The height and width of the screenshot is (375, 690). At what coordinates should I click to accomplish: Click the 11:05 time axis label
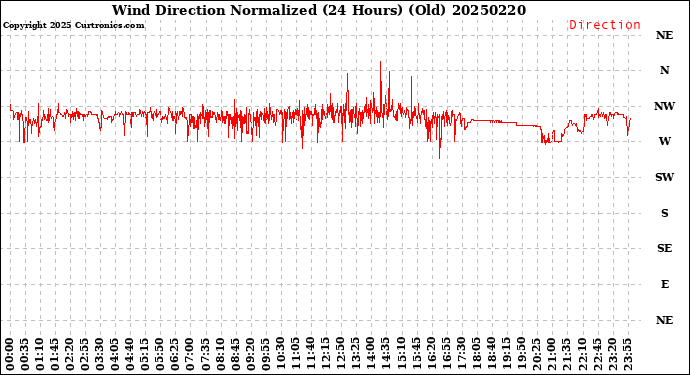tap(295, 355)
